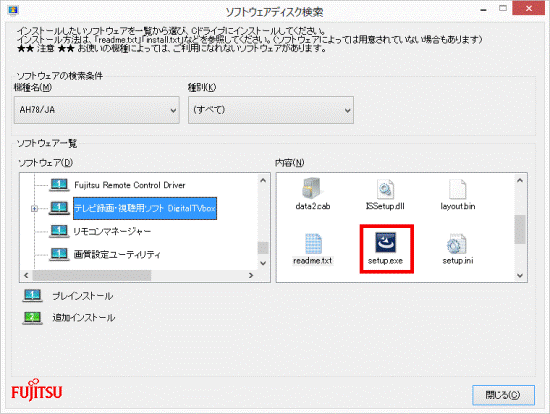Click the 種別(K) label
The width and height of the screenshot is (550, 414).
point(202,87)
